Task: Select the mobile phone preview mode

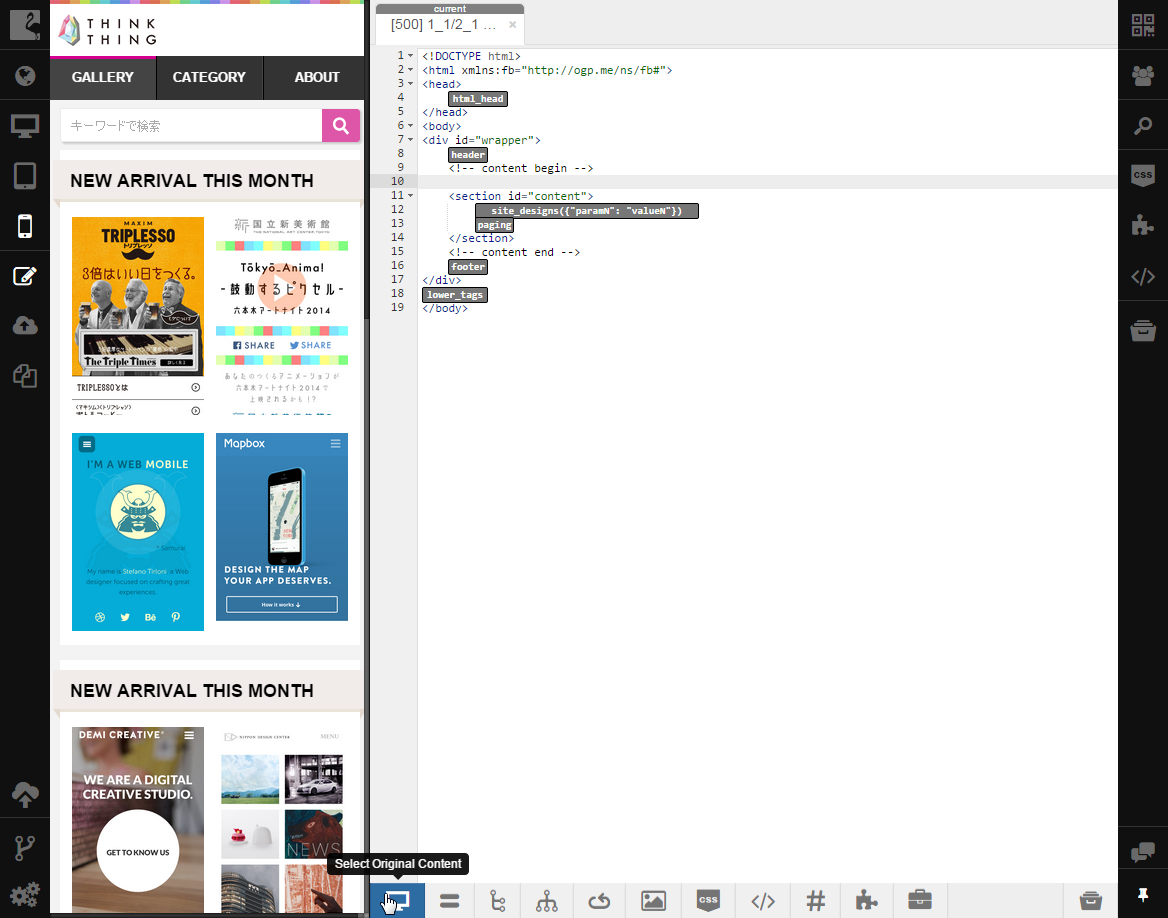Action: (25, 226)
